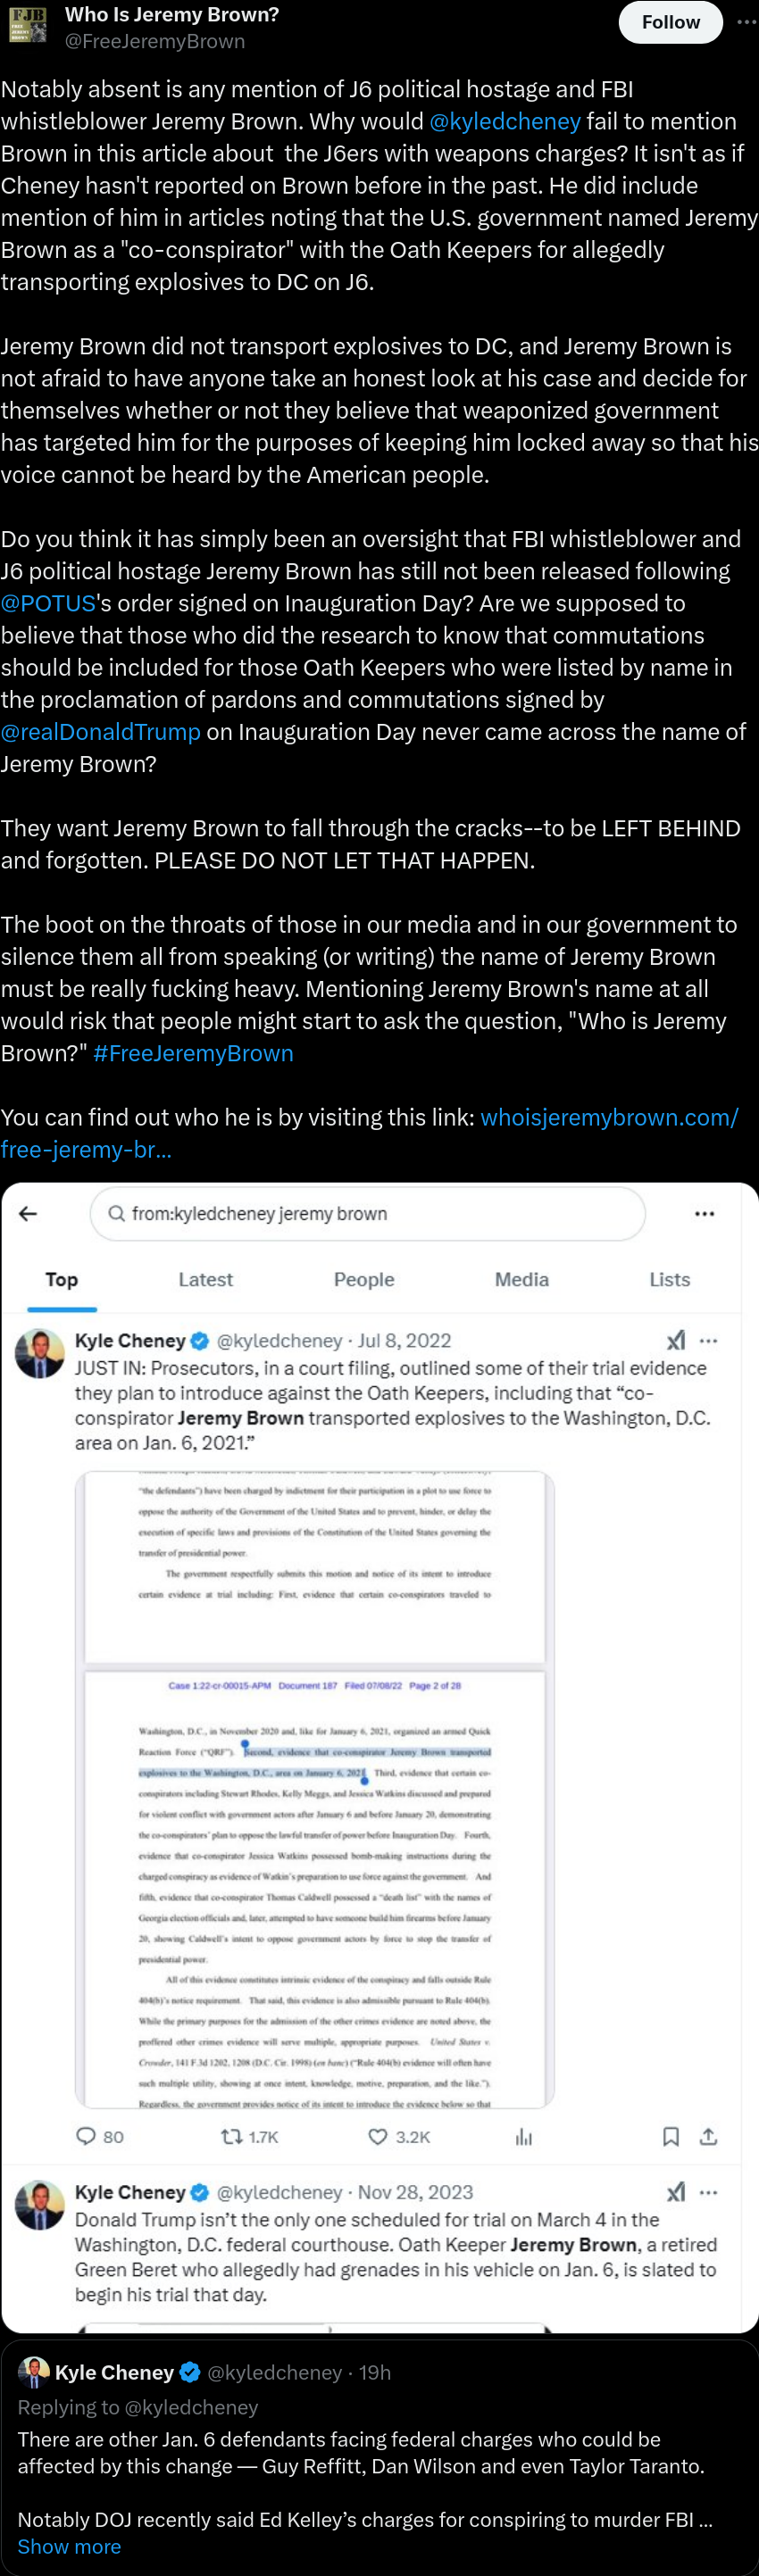
Task: Click the search field with from:kyledcheney query
Action: (367, 1213)
